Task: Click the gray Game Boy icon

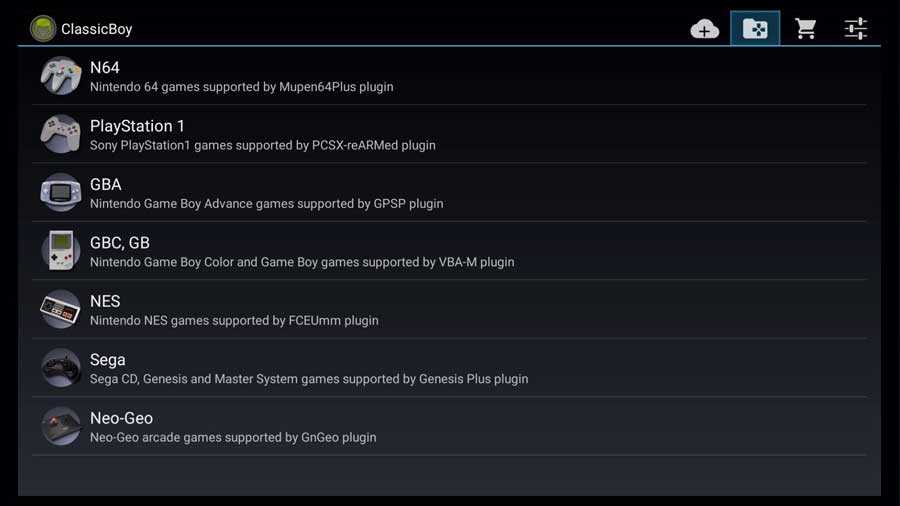Action: click(60, 251)
